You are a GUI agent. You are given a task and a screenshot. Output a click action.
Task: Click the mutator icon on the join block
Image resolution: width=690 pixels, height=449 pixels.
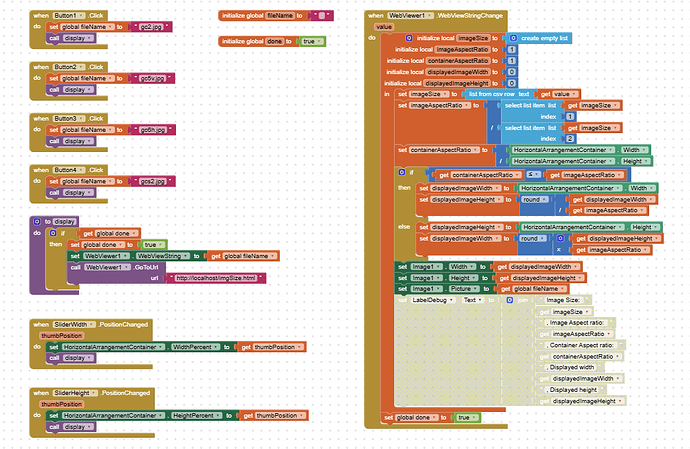[509, 299]
